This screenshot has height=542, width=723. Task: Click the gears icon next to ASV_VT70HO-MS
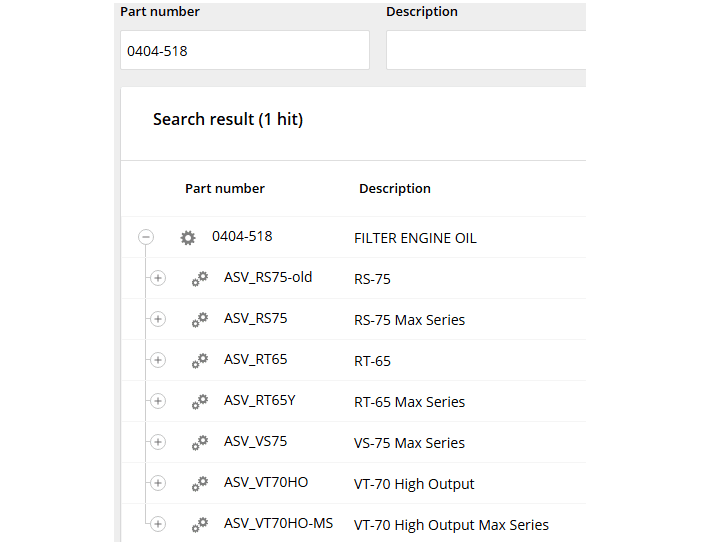[x=200, y=524]
